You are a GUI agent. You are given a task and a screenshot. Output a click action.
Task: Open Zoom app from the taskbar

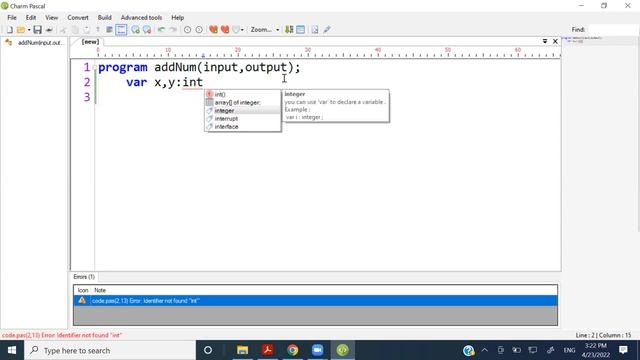point(317,350)
